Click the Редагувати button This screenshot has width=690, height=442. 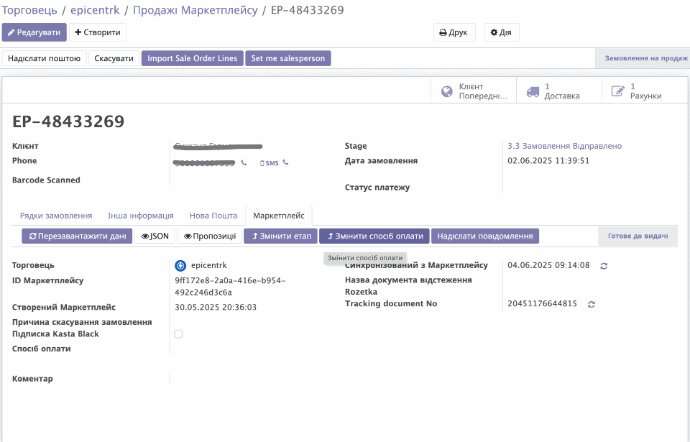coord(34,33)
